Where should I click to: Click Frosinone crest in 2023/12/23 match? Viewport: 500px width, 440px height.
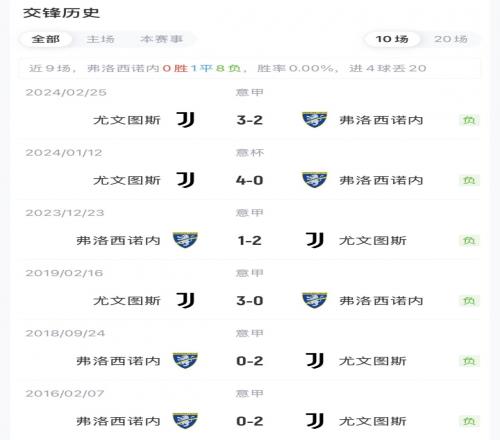point(185,240)
